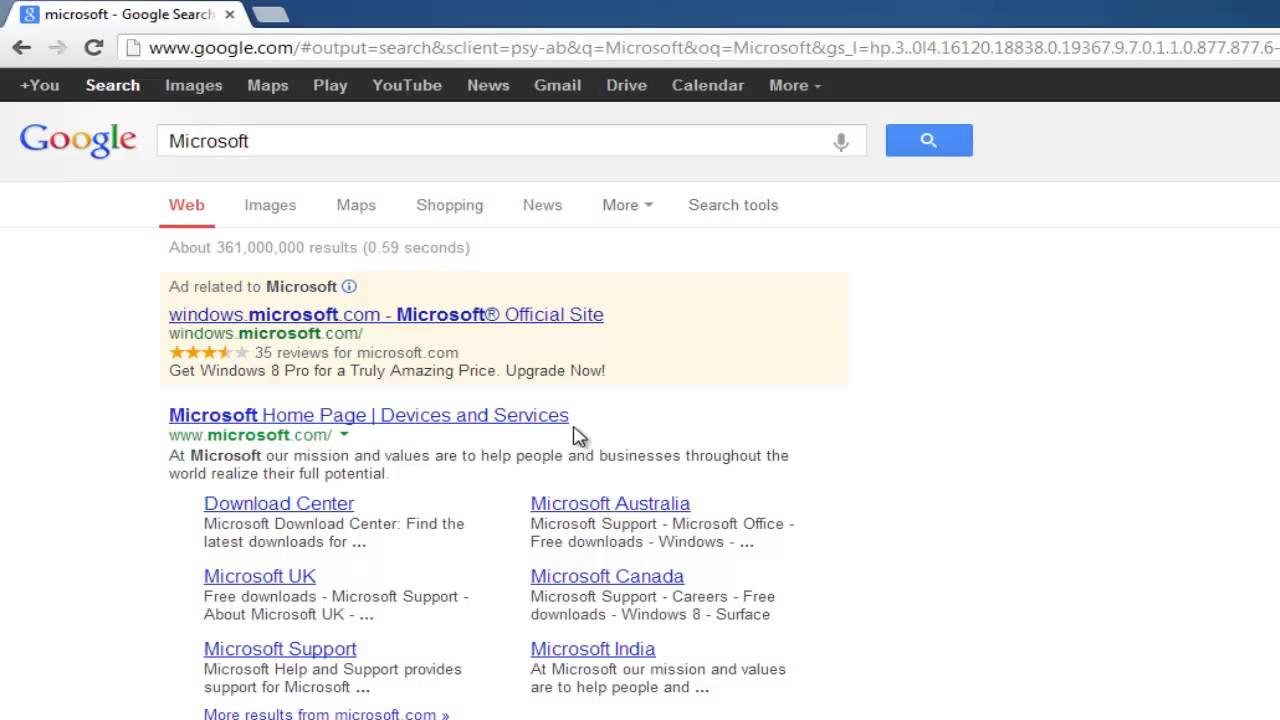Open the Microsoft Support link

tap(280, 649)
